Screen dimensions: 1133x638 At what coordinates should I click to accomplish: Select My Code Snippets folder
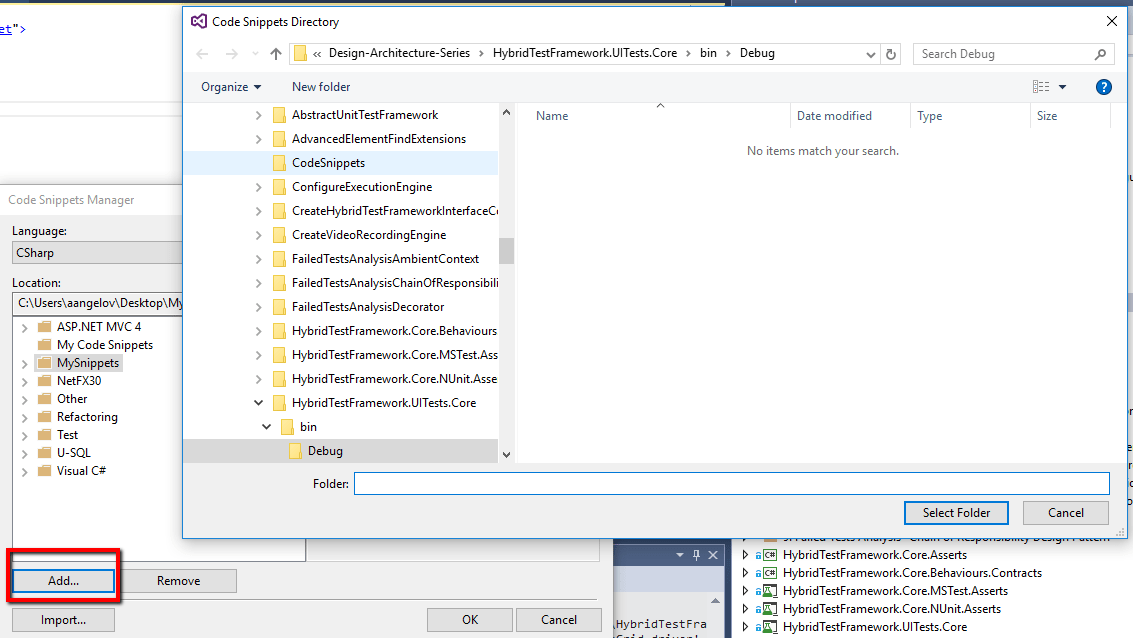[x=105, y=345]
